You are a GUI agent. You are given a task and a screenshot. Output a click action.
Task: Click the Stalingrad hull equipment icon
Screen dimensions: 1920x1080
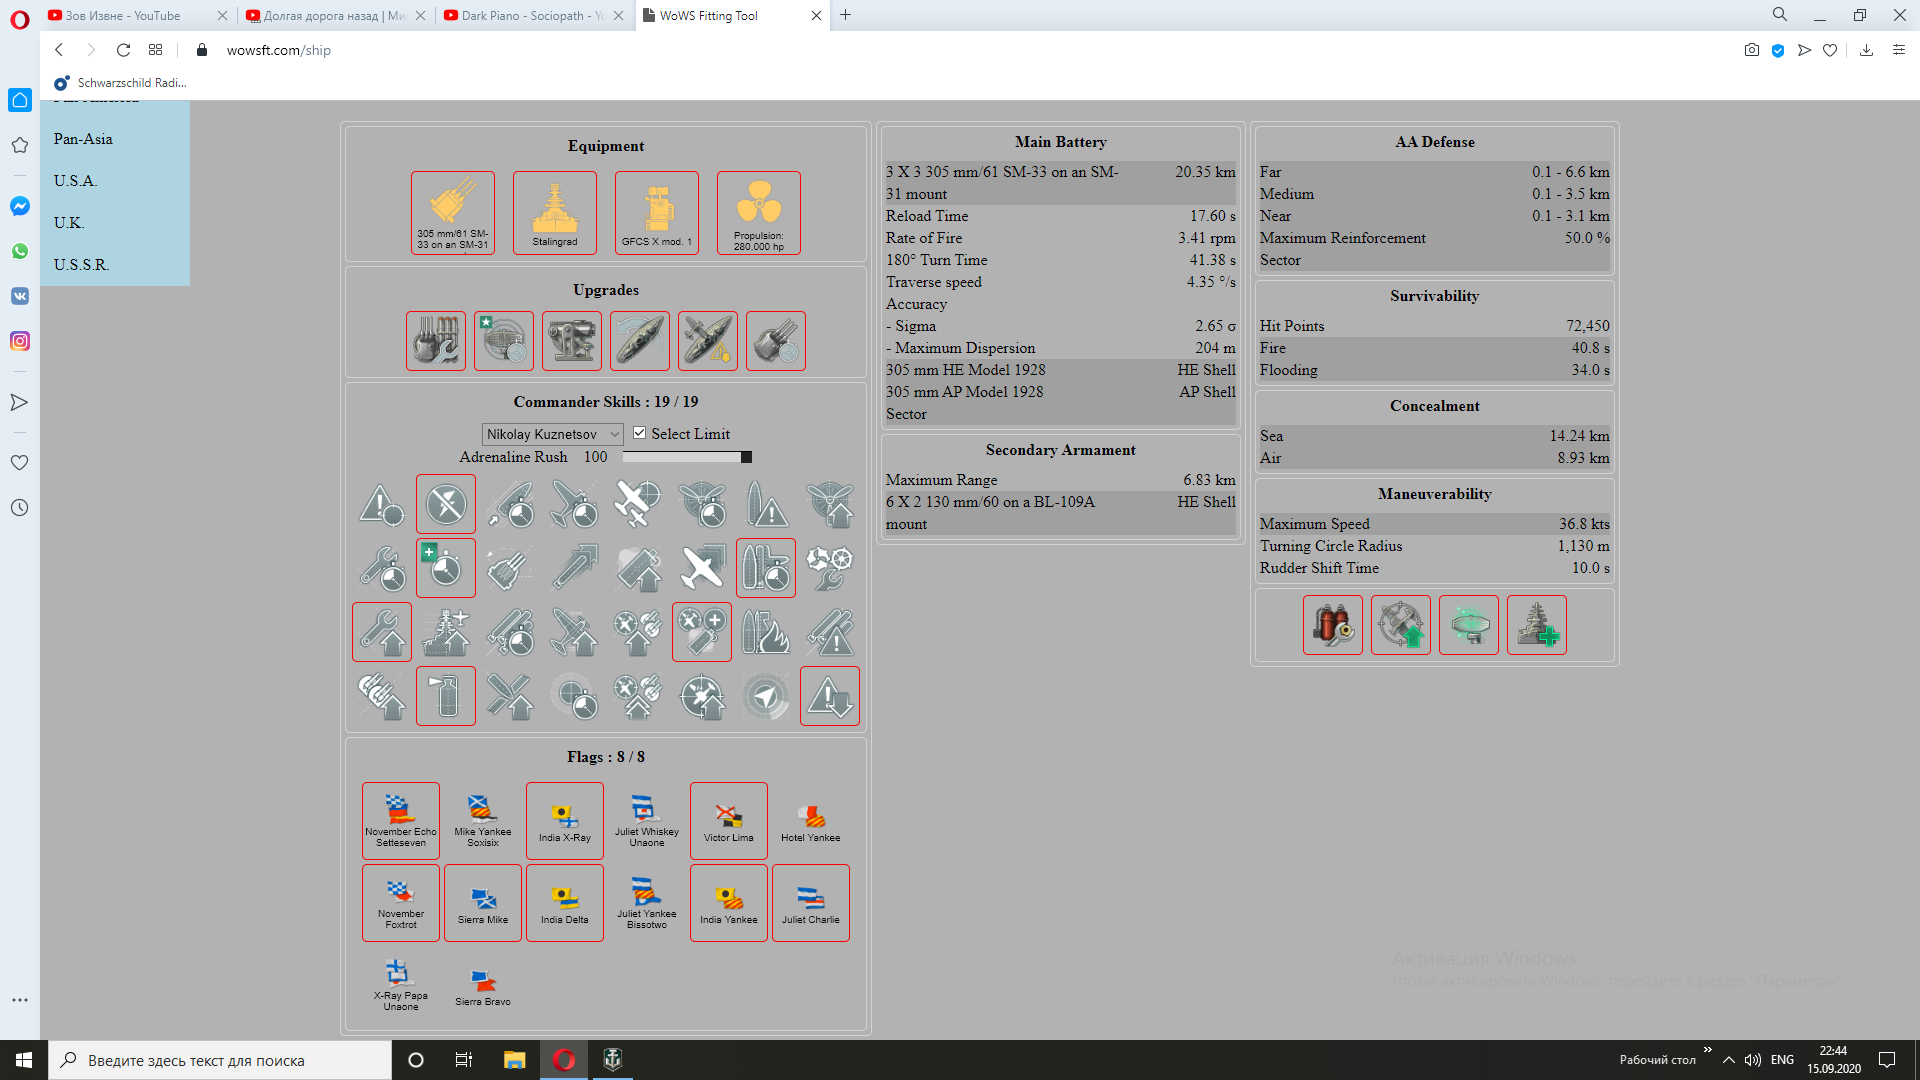[x=554, y=212]
